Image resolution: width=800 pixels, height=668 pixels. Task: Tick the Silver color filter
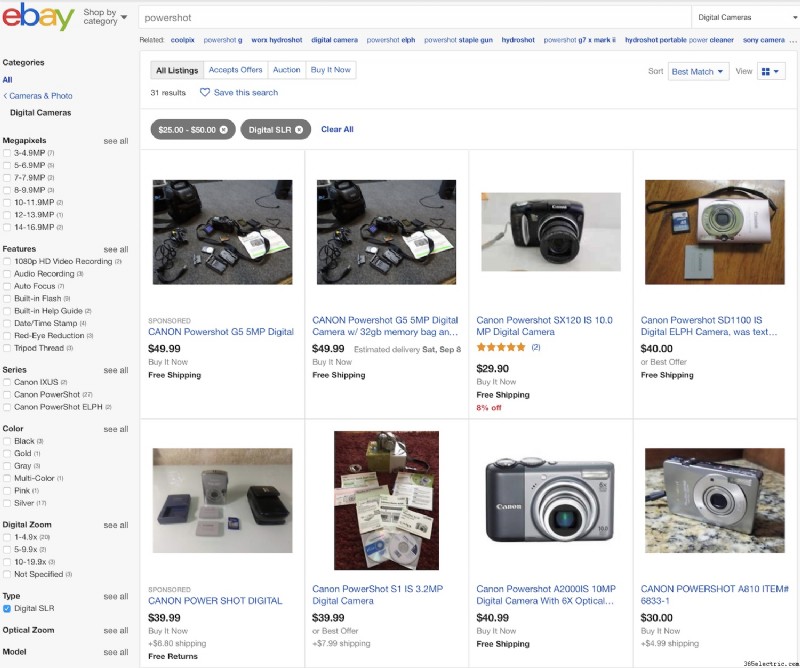7,503
